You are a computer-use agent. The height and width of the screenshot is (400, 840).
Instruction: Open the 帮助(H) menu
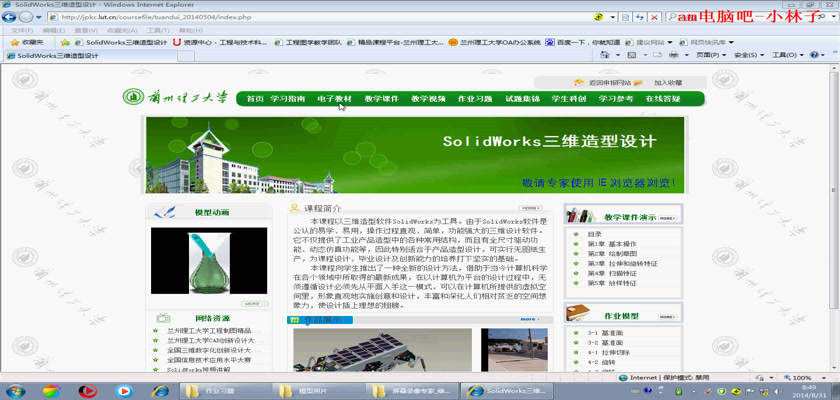(x=190, y=31)
